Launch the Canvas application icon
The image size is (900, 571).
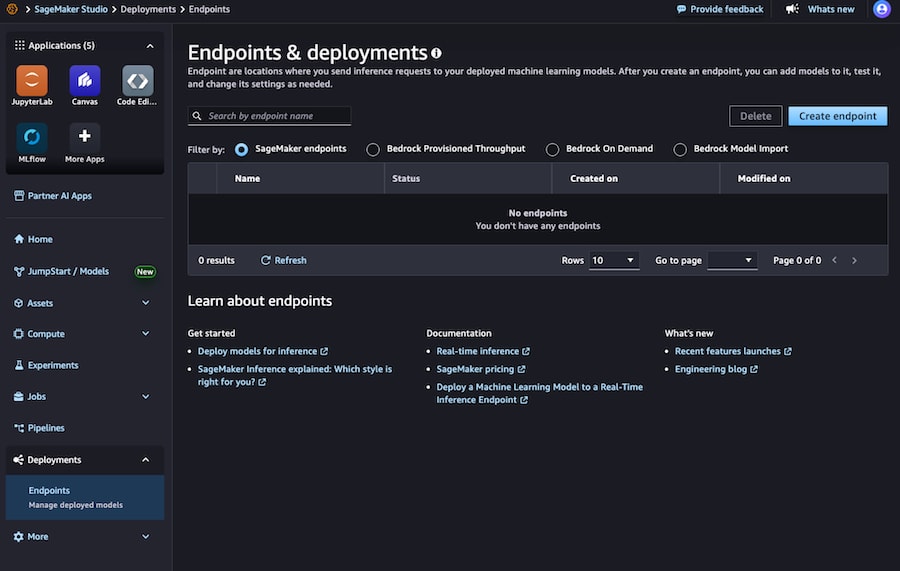coord(85,80)
